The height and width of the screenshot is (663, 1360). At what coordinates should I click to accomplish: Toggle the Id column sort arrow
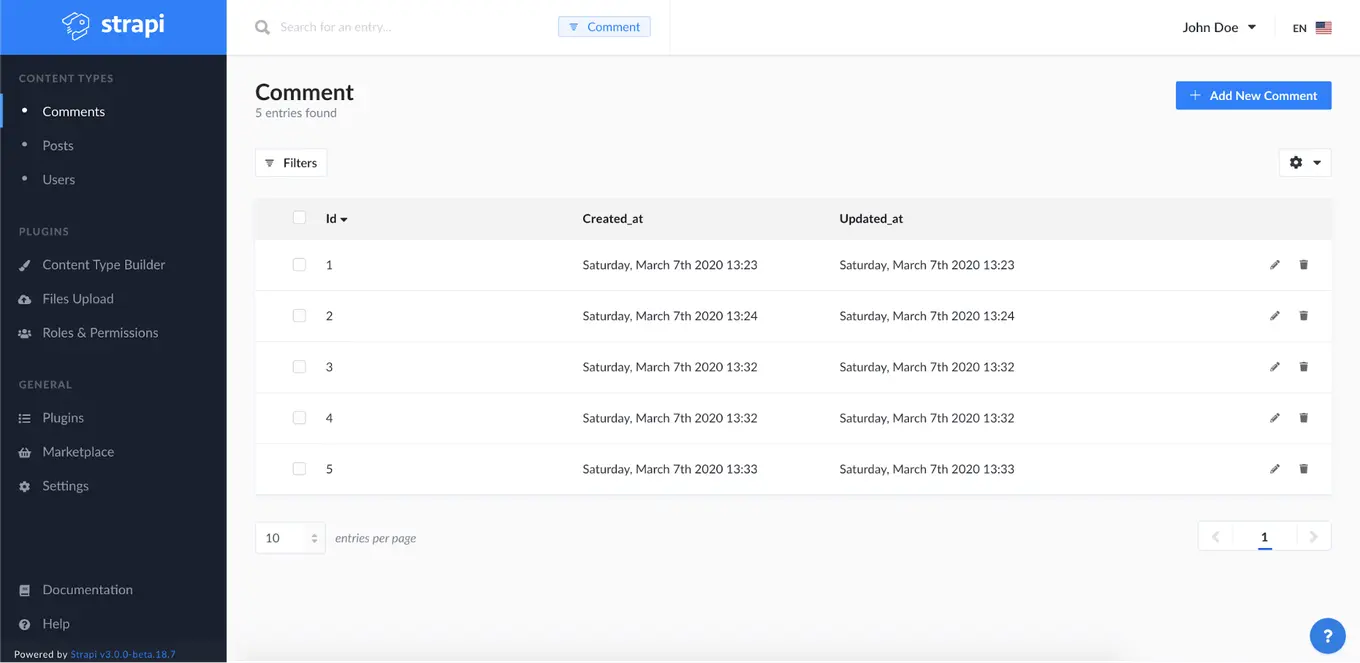(x=344, y=218)
